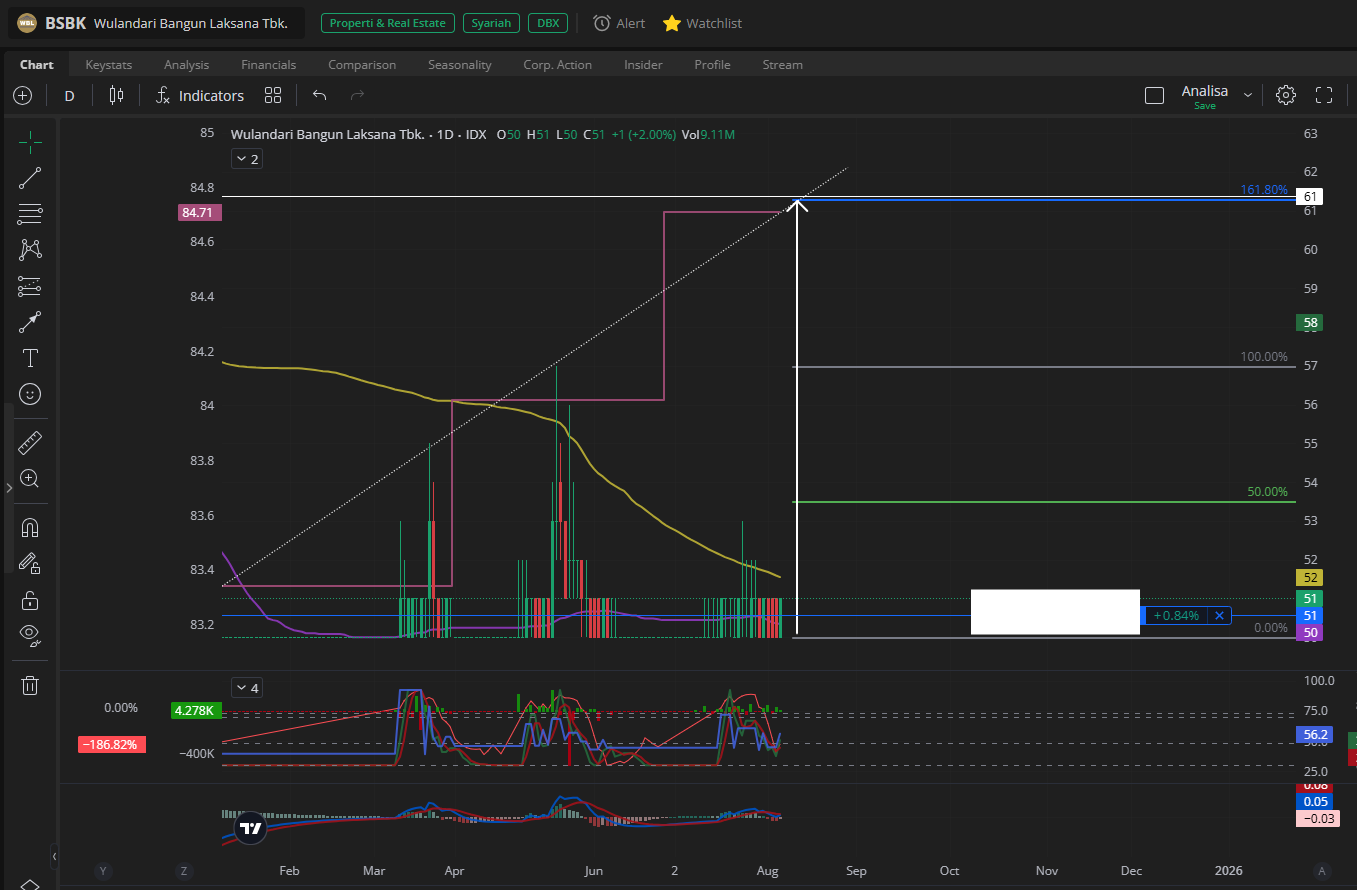
Task: Click the 58 green price label
Action: (1309, 323)
